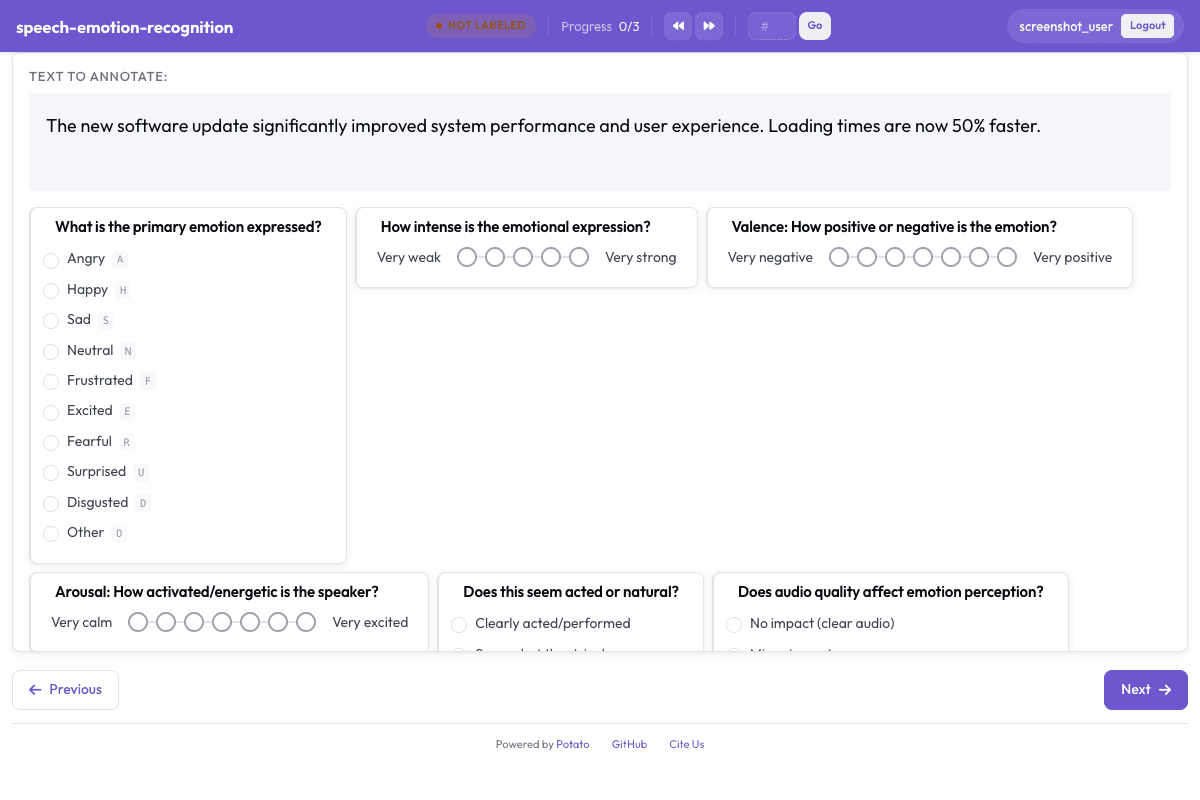Screen dimensions: 1200x800
Task: Mark the emotion as Neutral
Action: (x=51, y=351)
